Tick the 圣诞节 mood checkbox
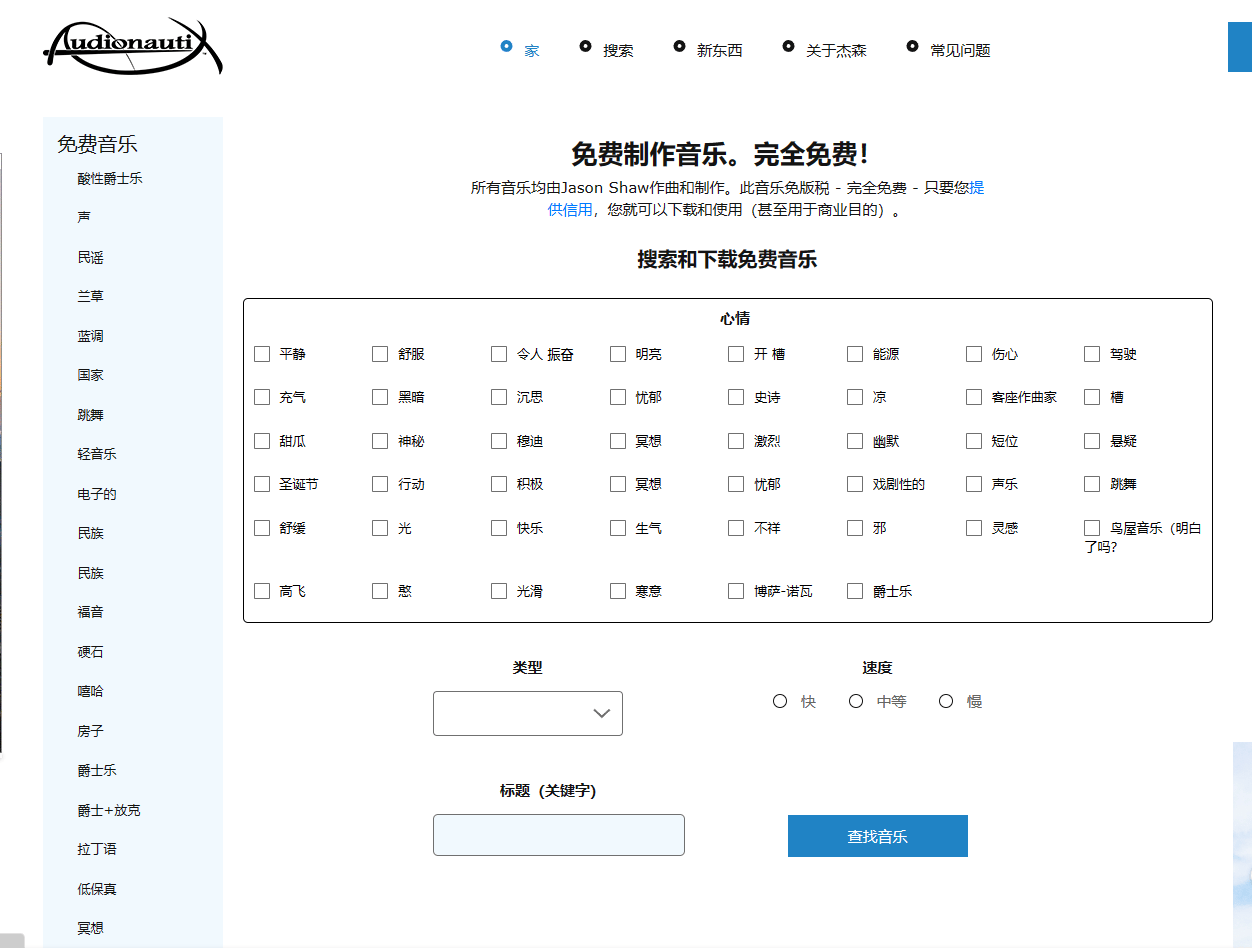 coord(262,484)
